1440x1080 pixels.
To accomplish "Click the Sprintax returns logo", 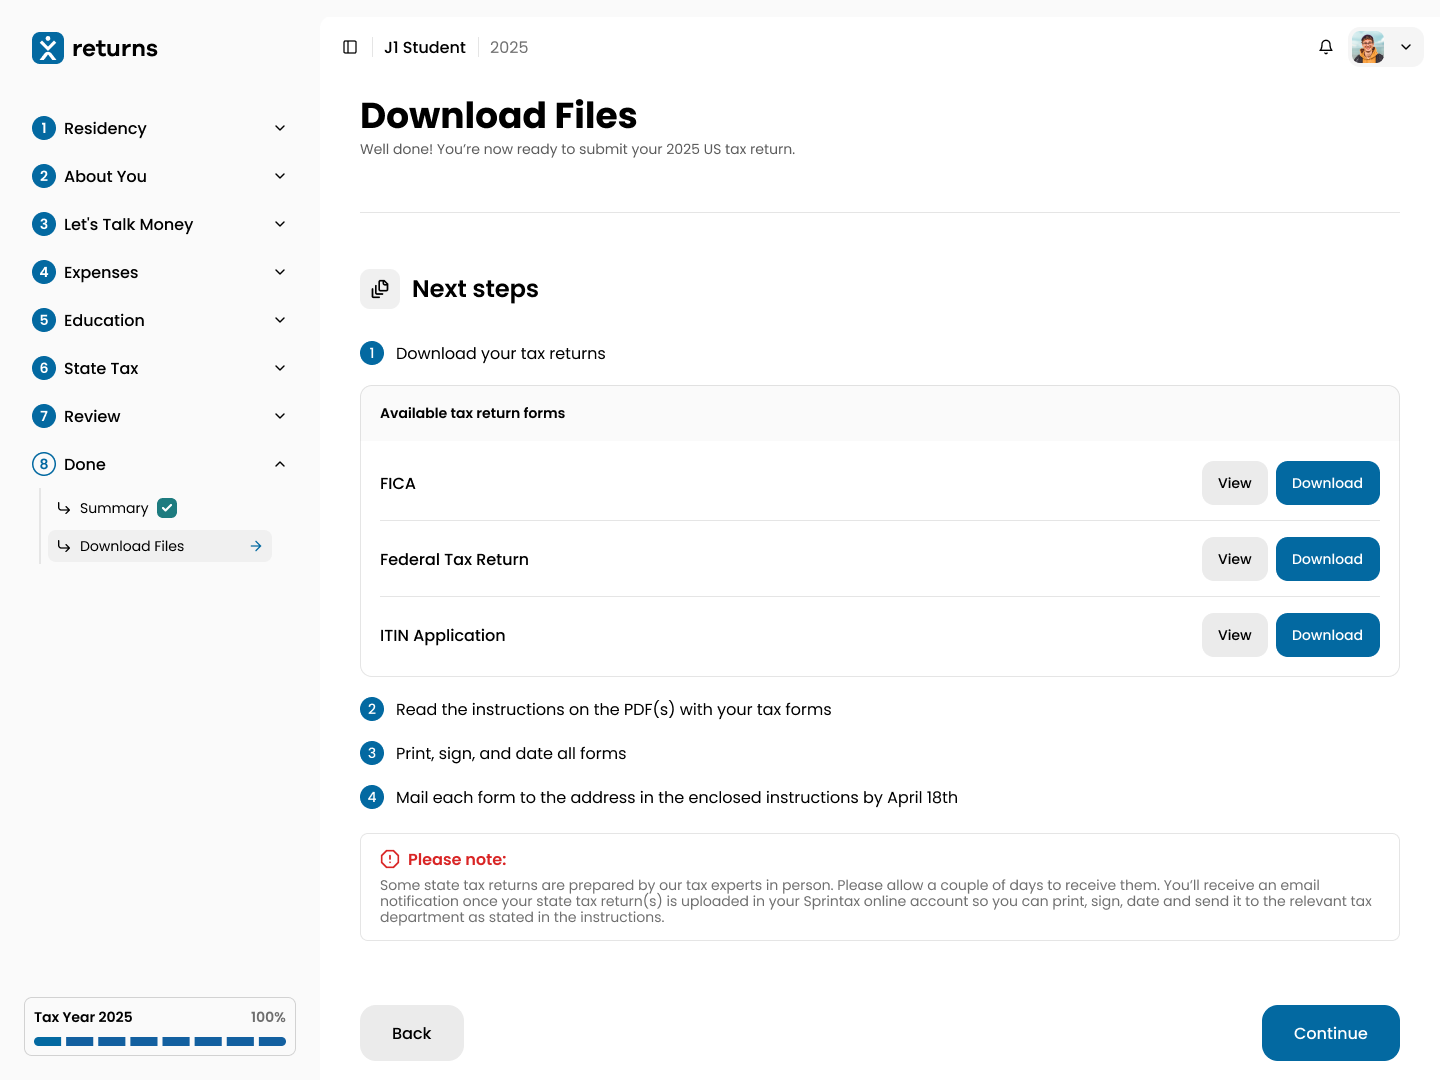I will [x=95, y=48].
